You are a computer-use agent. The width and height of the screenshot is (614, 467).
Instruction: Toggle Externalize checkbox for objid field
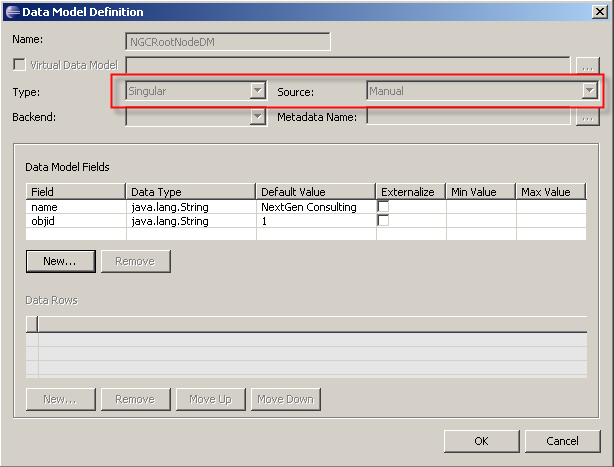(383, 221)
